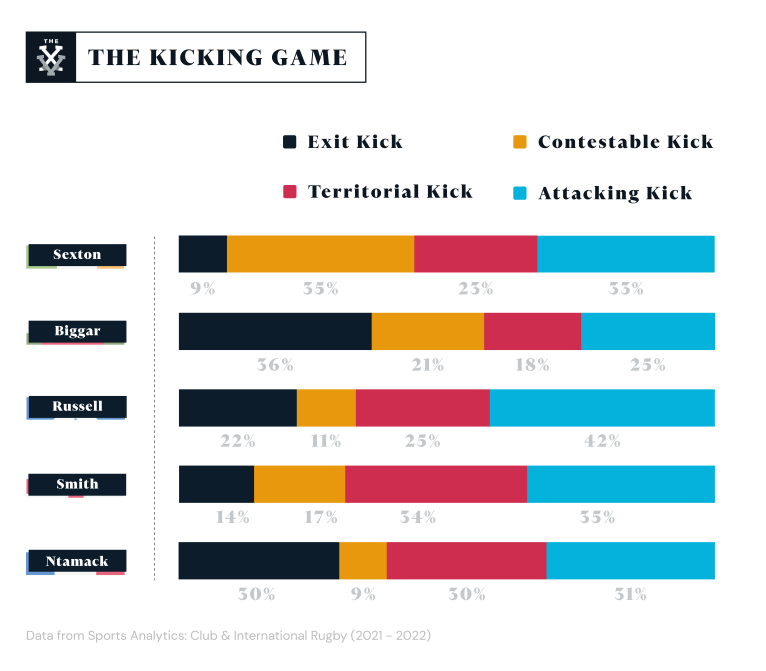Click the Attacking Kick legend swatch
The image size is (766, 671).
click(x=519, y=191)
